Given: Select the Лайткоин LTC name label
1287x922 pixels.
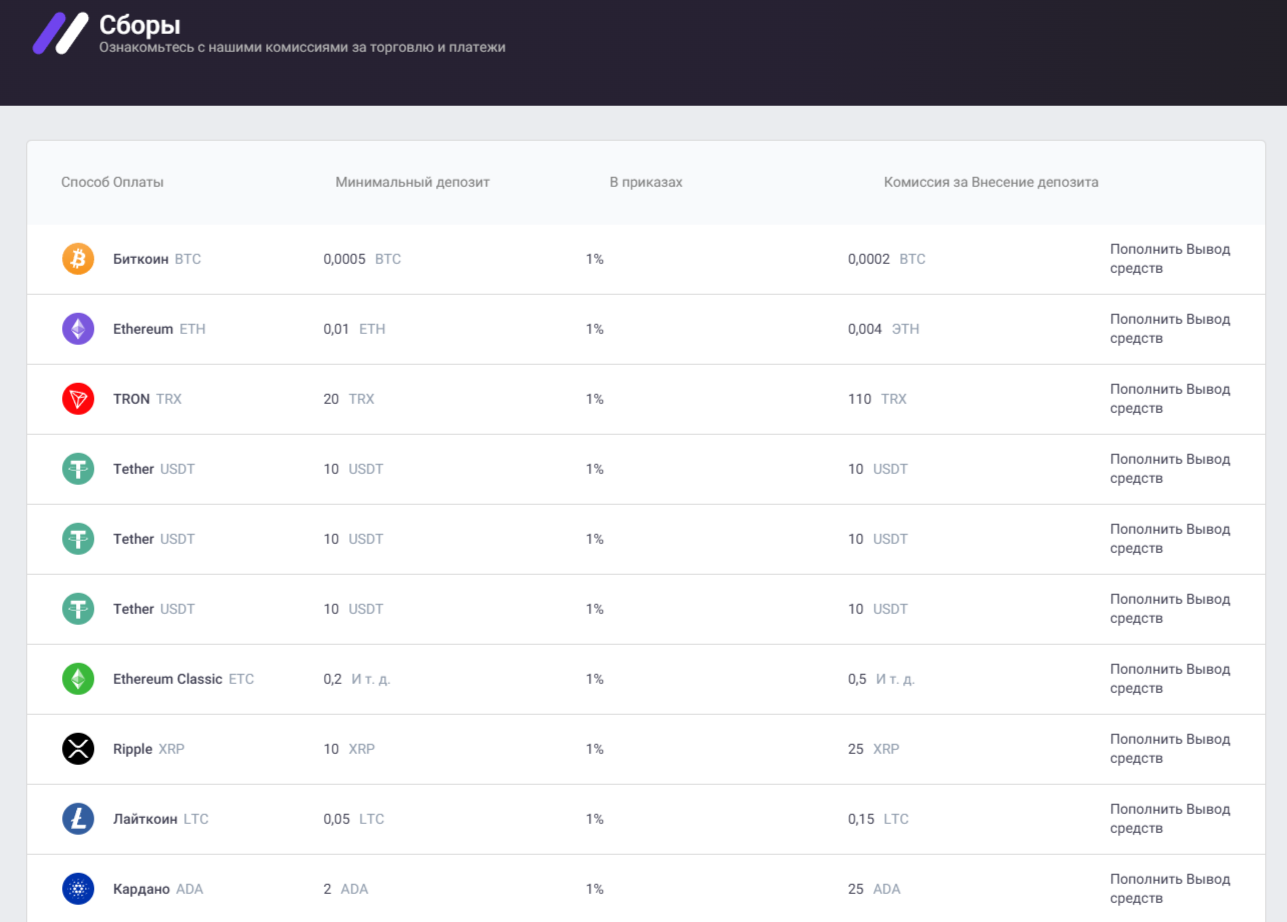Looking at the screenshot, I should click(161, 819).
